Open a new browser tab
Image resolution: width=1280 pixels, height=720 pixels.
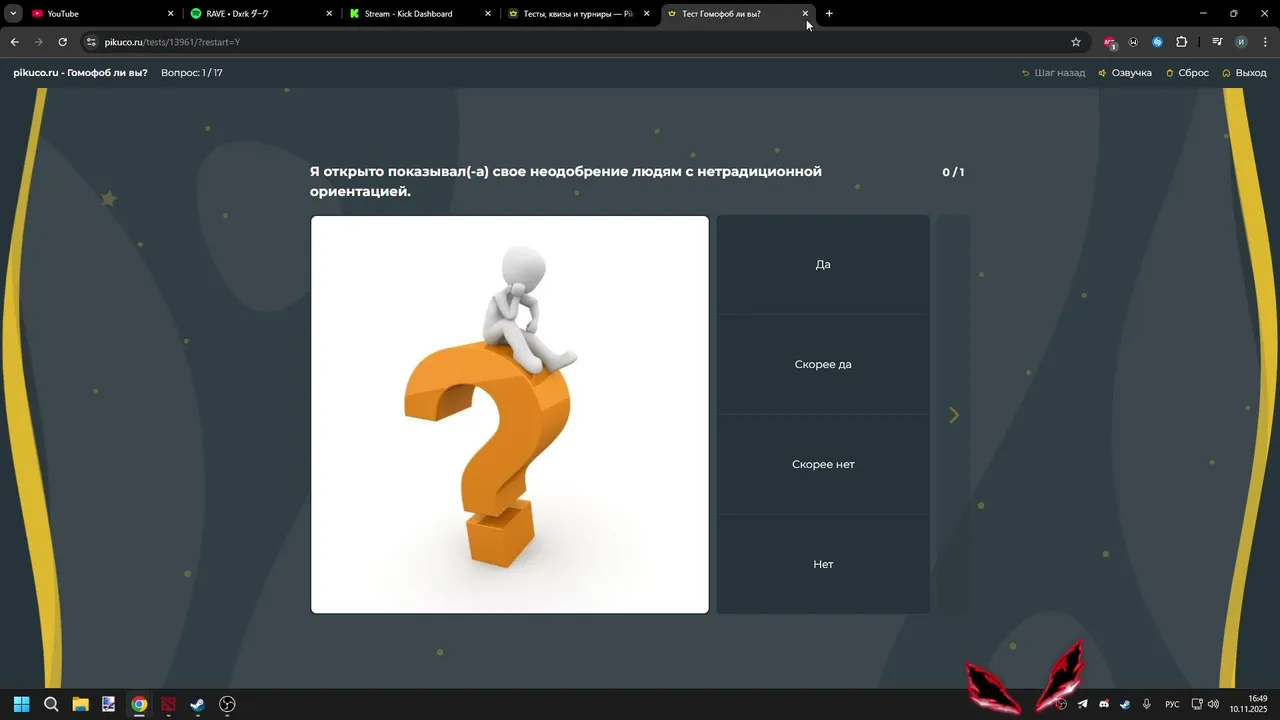click(829, 14)
